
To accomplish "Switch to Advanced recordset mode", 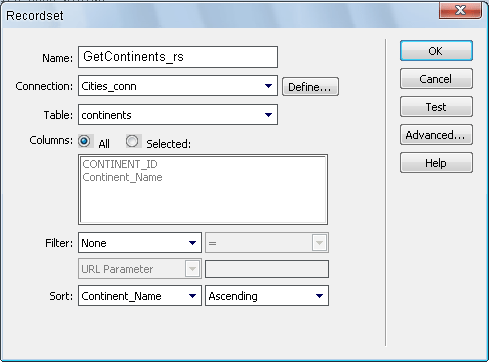I will tap(436, 135).
